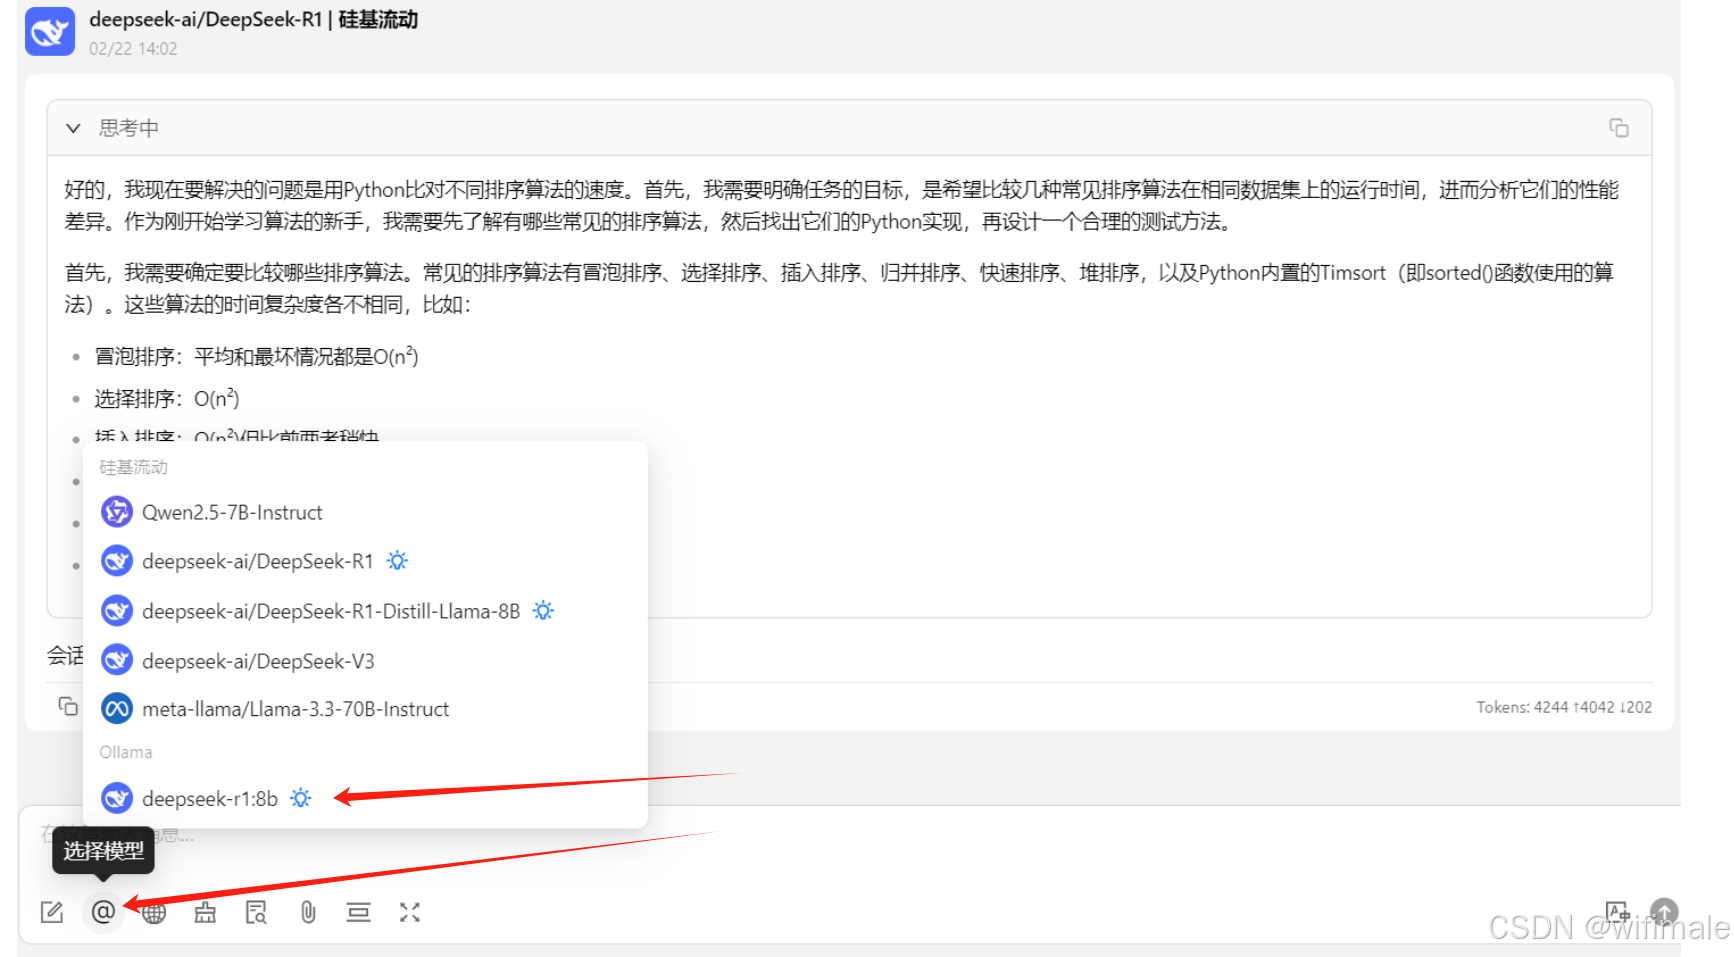
Task: Click the 硅基流动 group label
Action: tap(133, 467)
